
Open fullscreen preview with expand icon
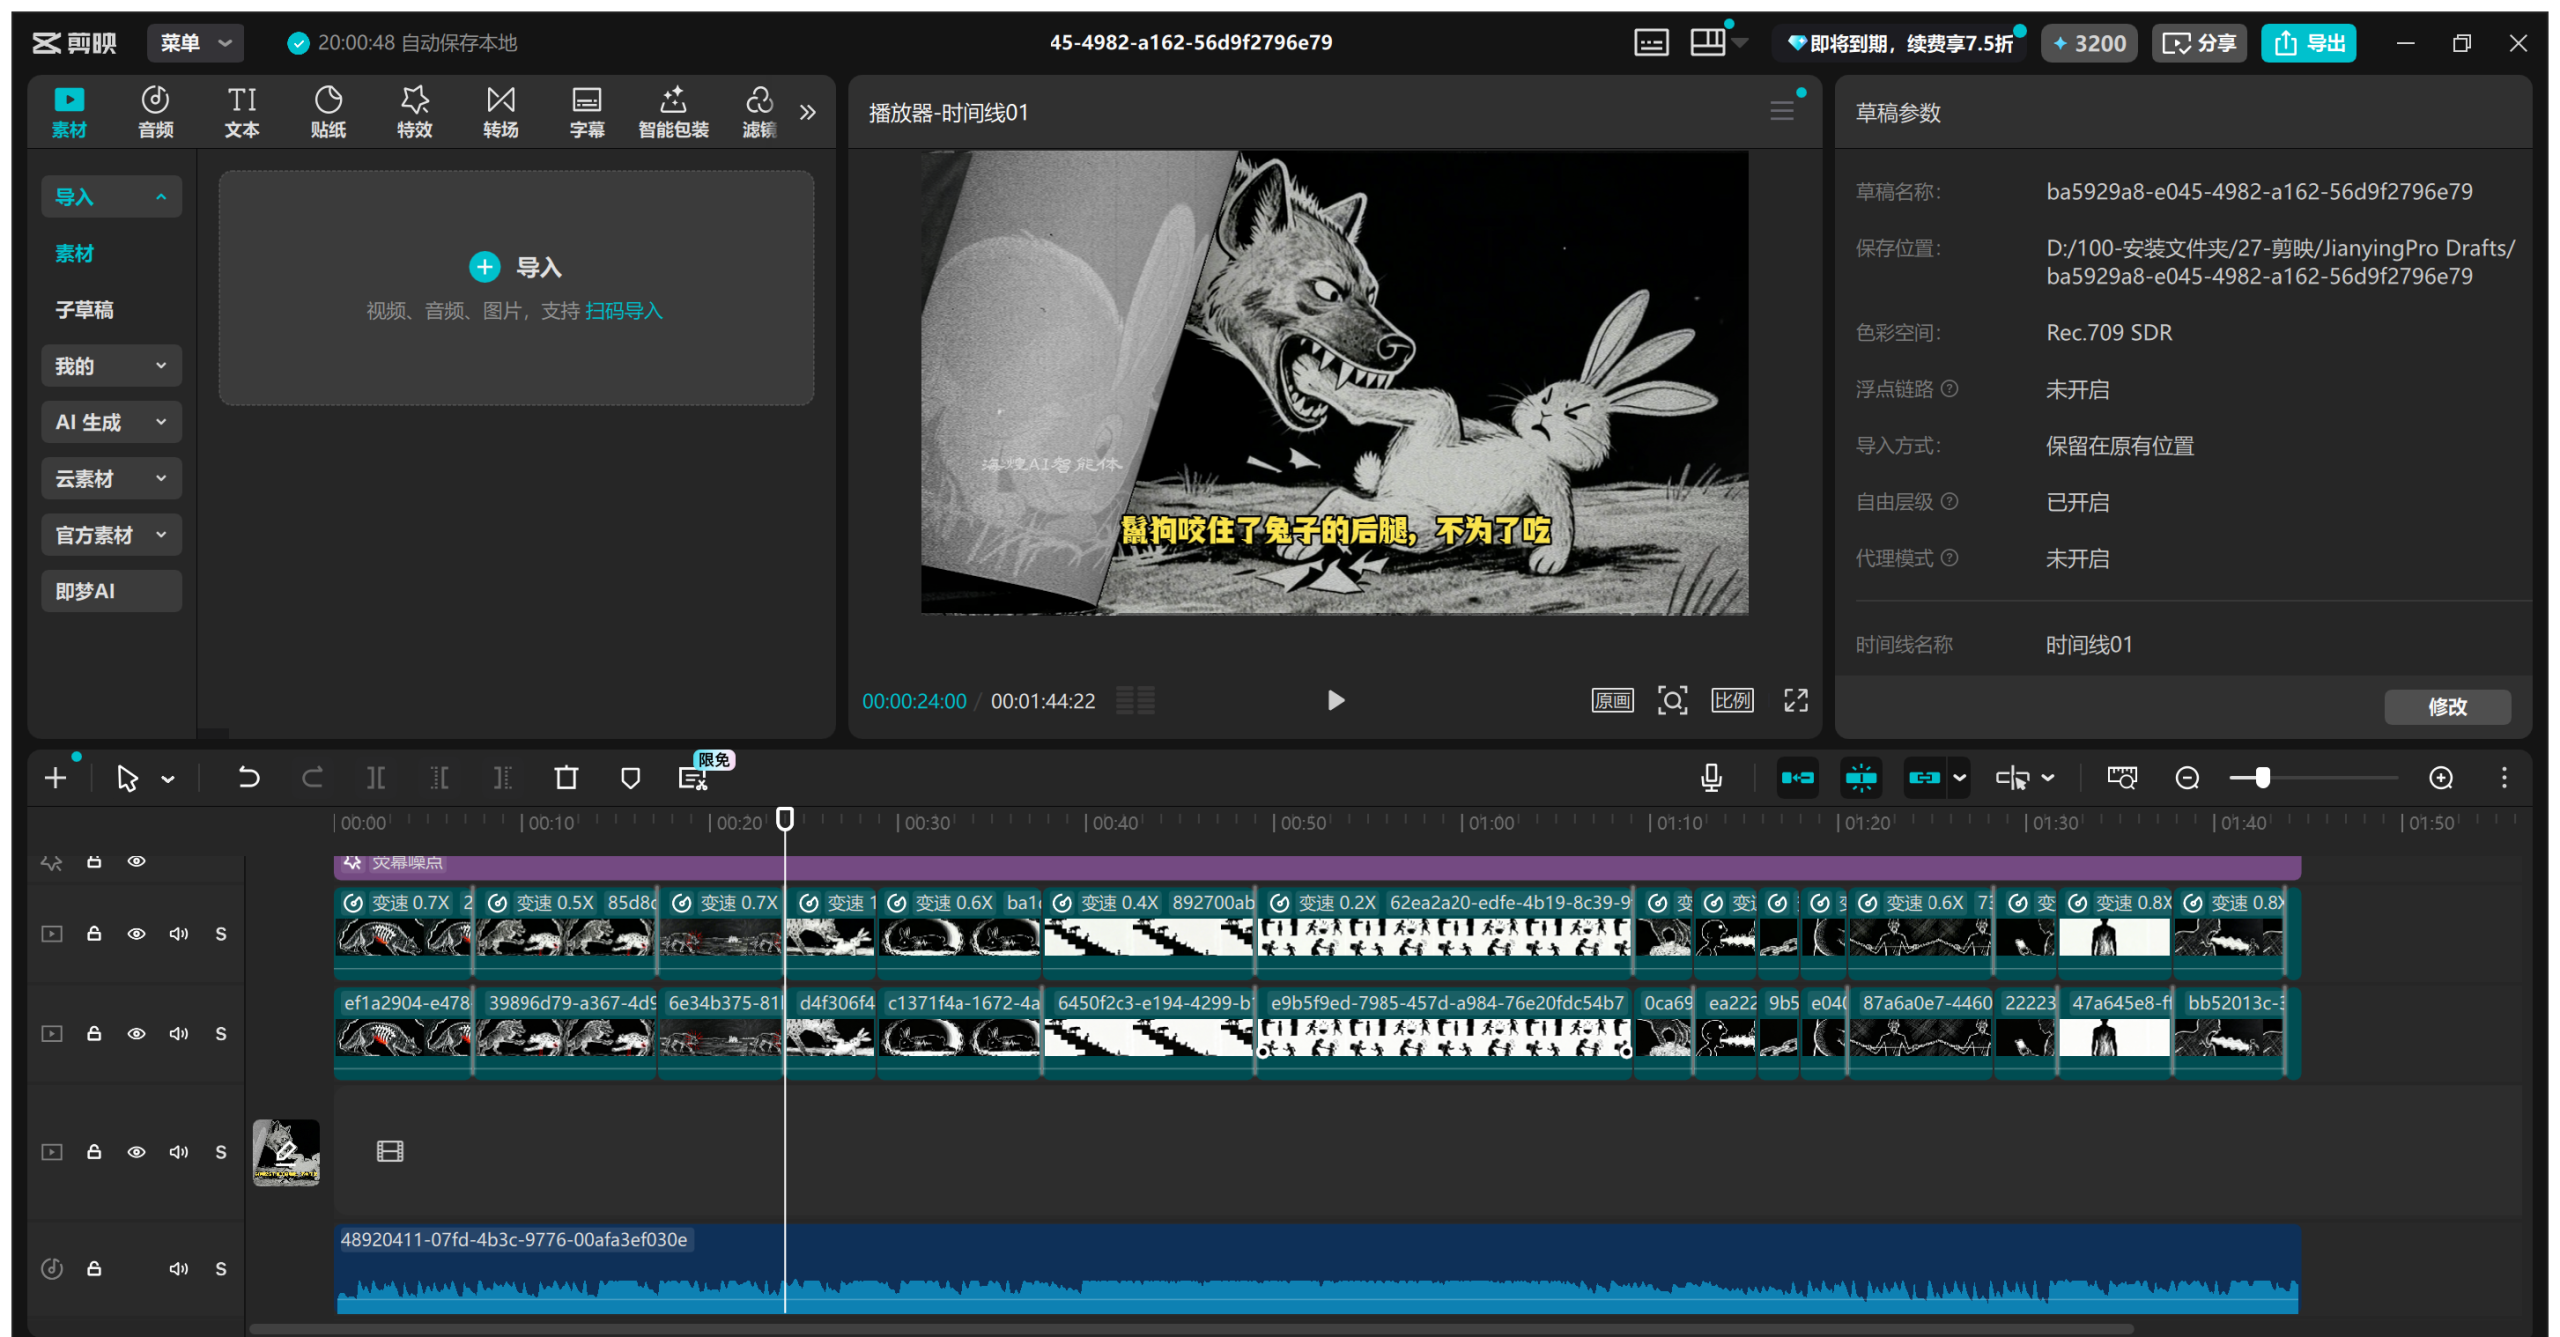point(1796,700)
